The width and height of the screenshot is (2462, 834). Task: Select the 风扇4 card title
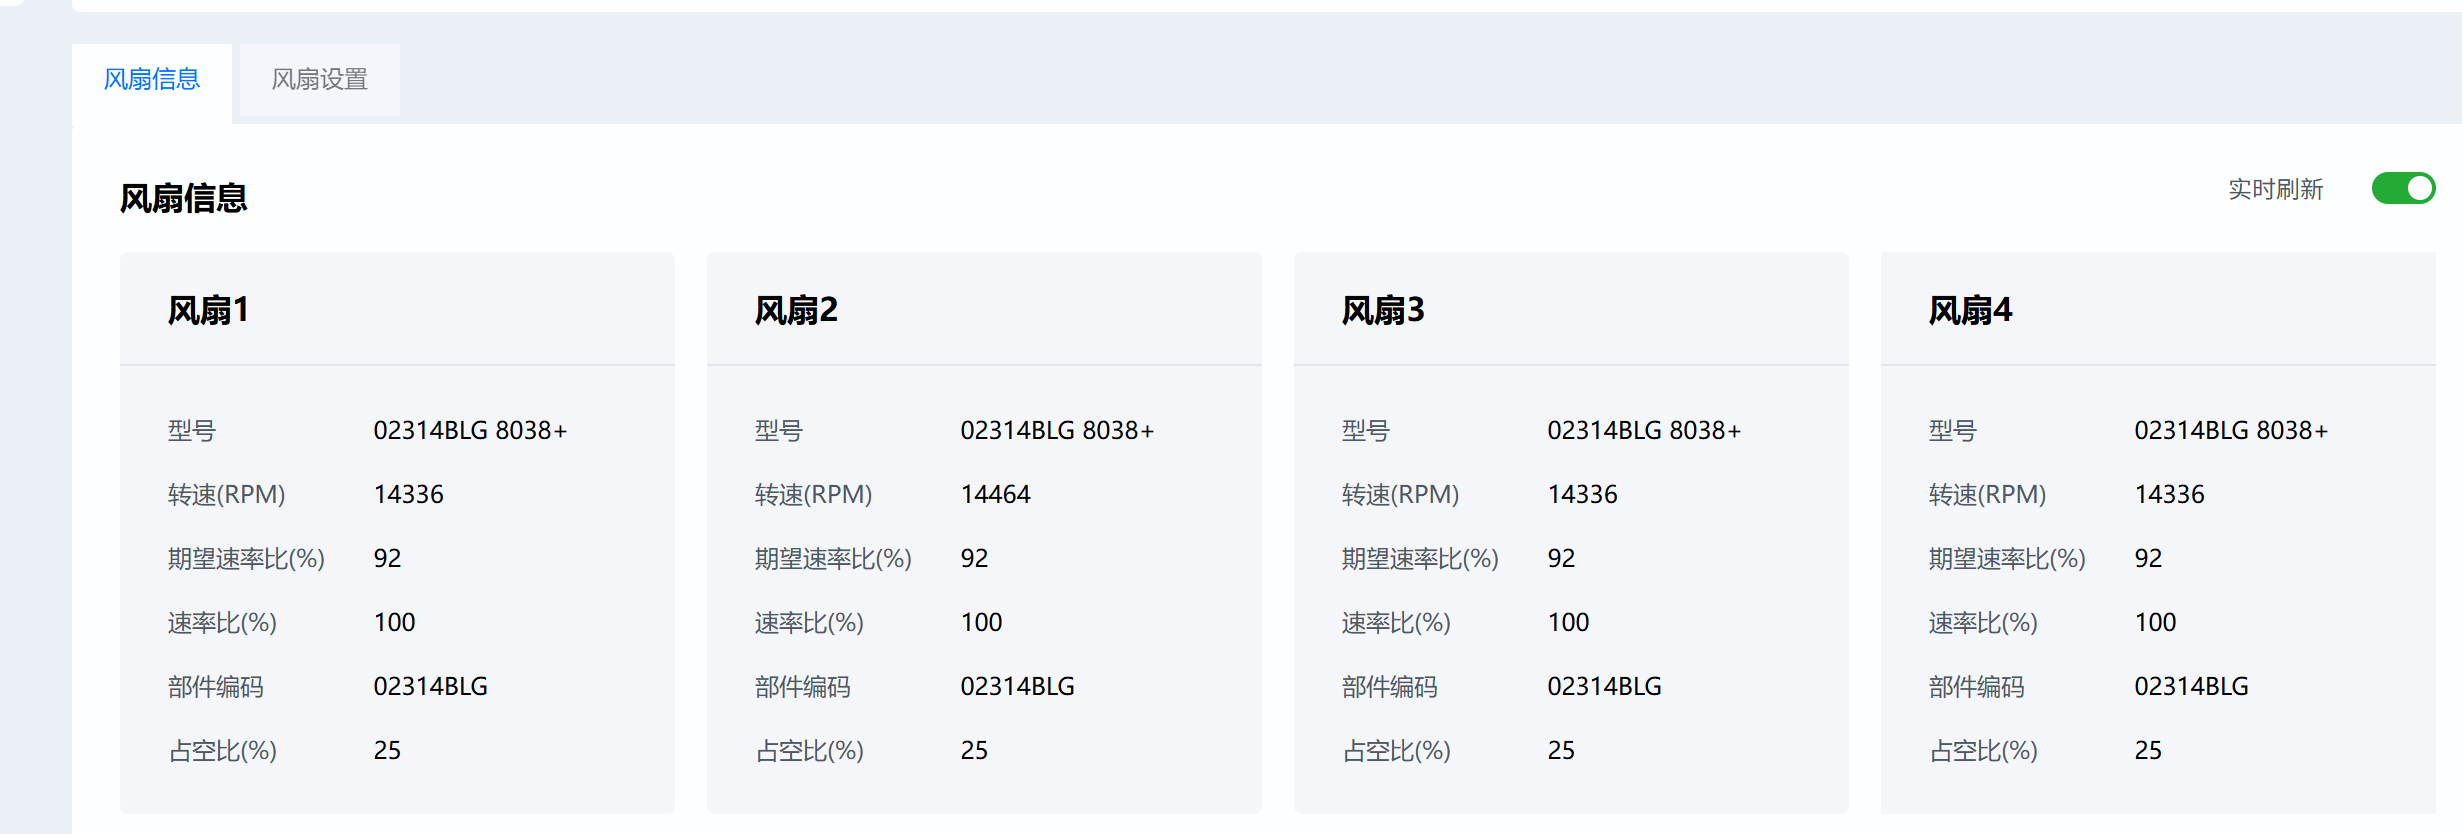coord(1970,310)
